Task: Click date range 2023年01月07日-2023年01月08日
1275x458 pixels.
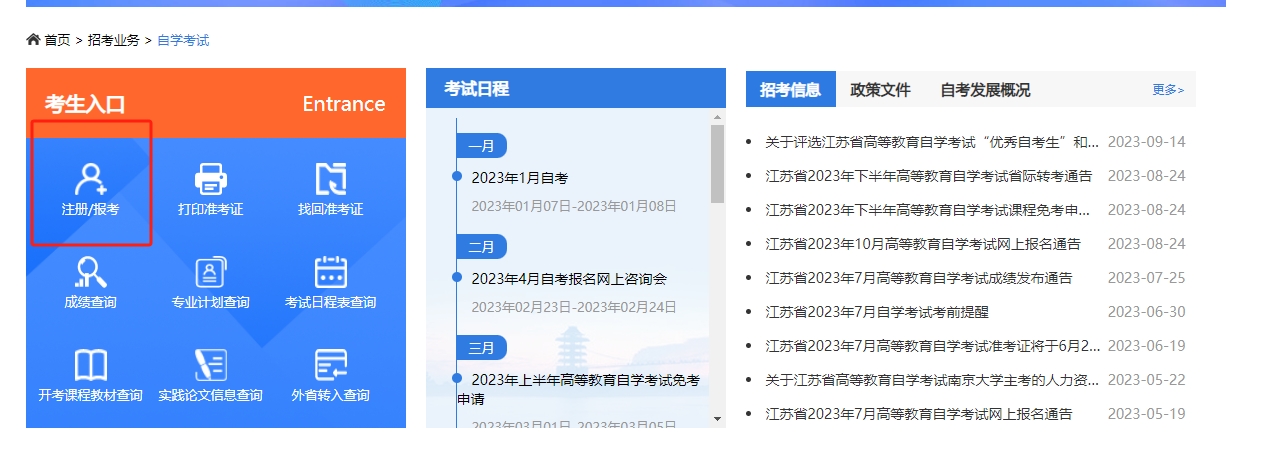Action: click(574, 206)
